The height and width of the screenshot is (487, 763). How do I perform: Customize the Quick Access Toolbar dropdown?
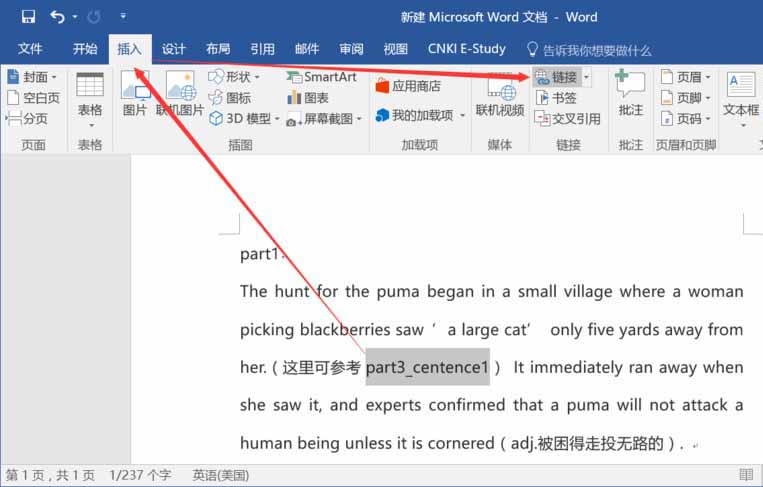point(123,17)
